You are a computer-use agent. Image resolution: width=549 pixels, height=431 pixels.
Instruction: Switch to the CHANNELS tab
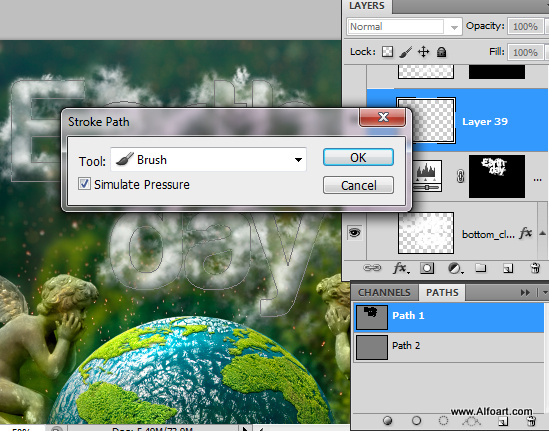[x=384, y=292]
